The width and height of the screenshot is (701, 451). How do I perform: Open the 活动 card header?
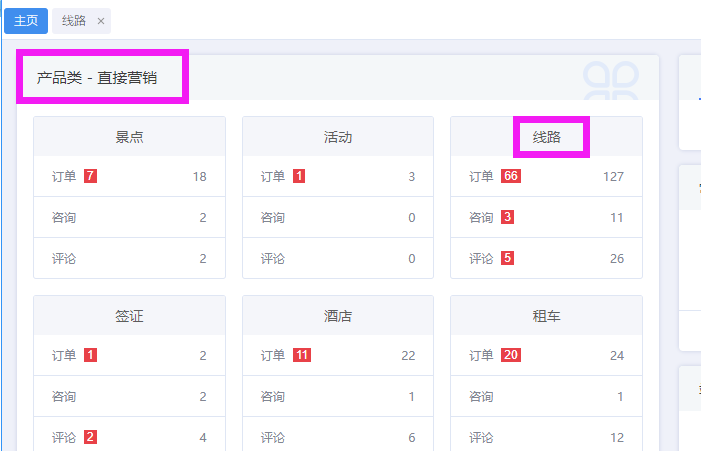tap(338, 137)
